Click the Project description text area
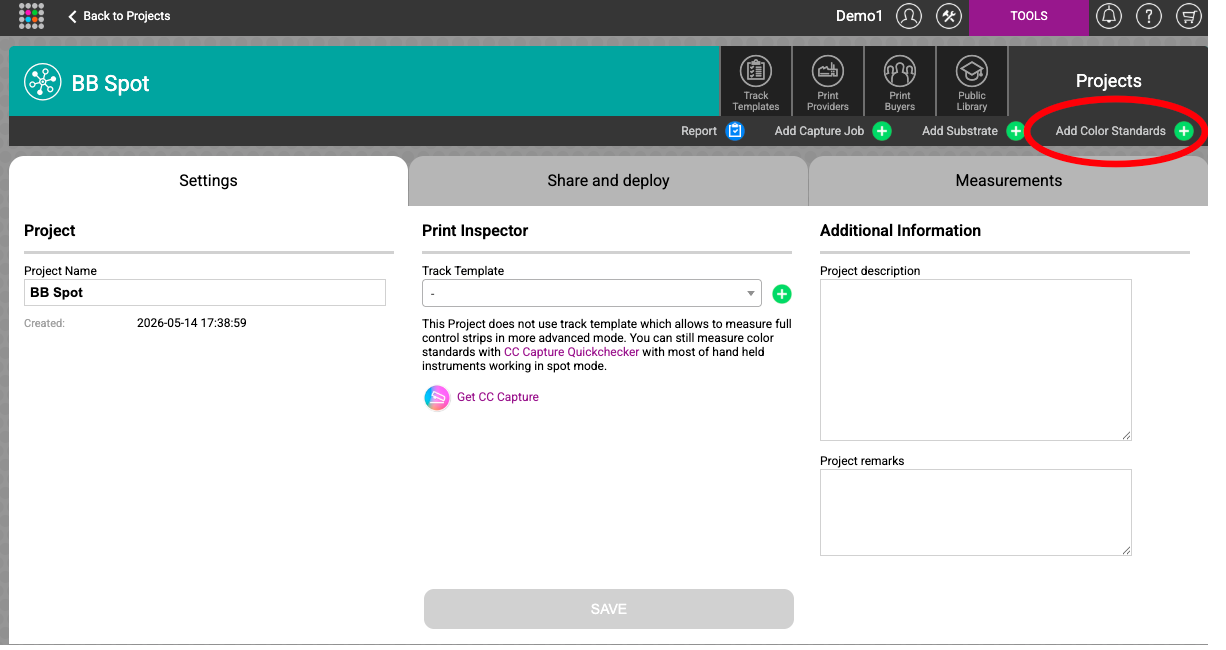The width and height of the screenshot is (1226, 650). [x=976, y=360]
